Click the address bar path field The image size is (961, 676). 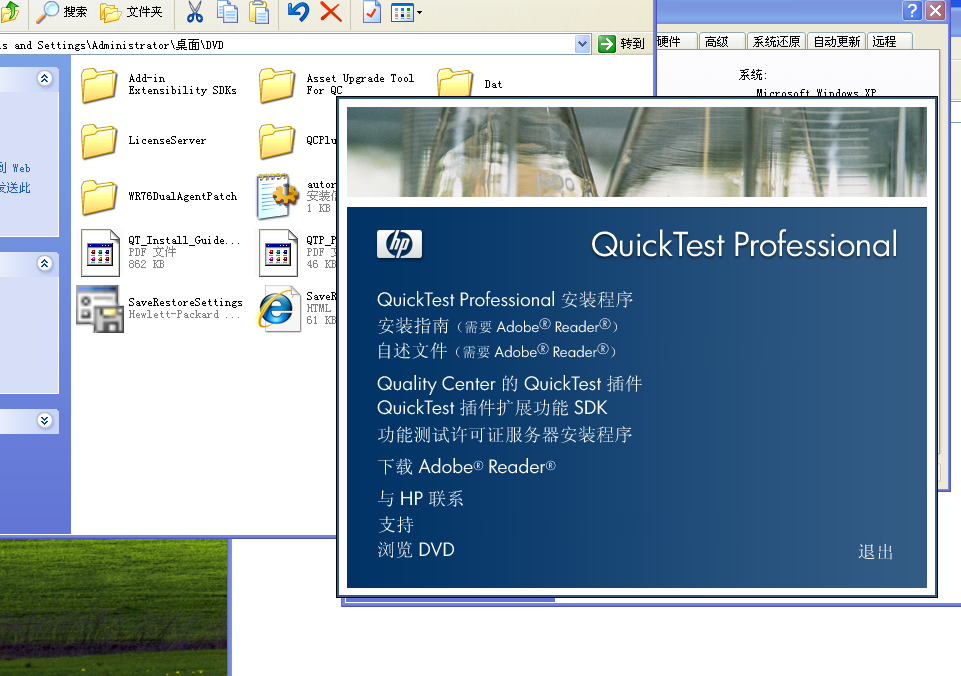pos(287,44)
